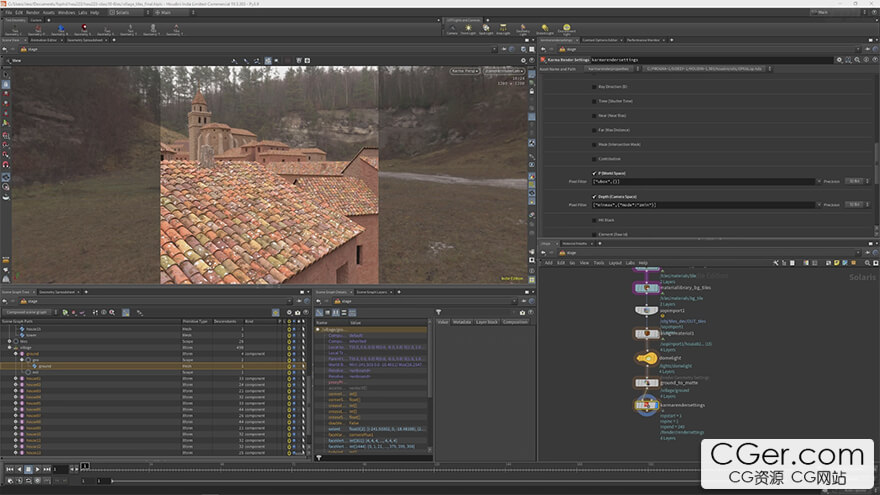Add a Geometry Light from the shelf

(x=522, y=29)
